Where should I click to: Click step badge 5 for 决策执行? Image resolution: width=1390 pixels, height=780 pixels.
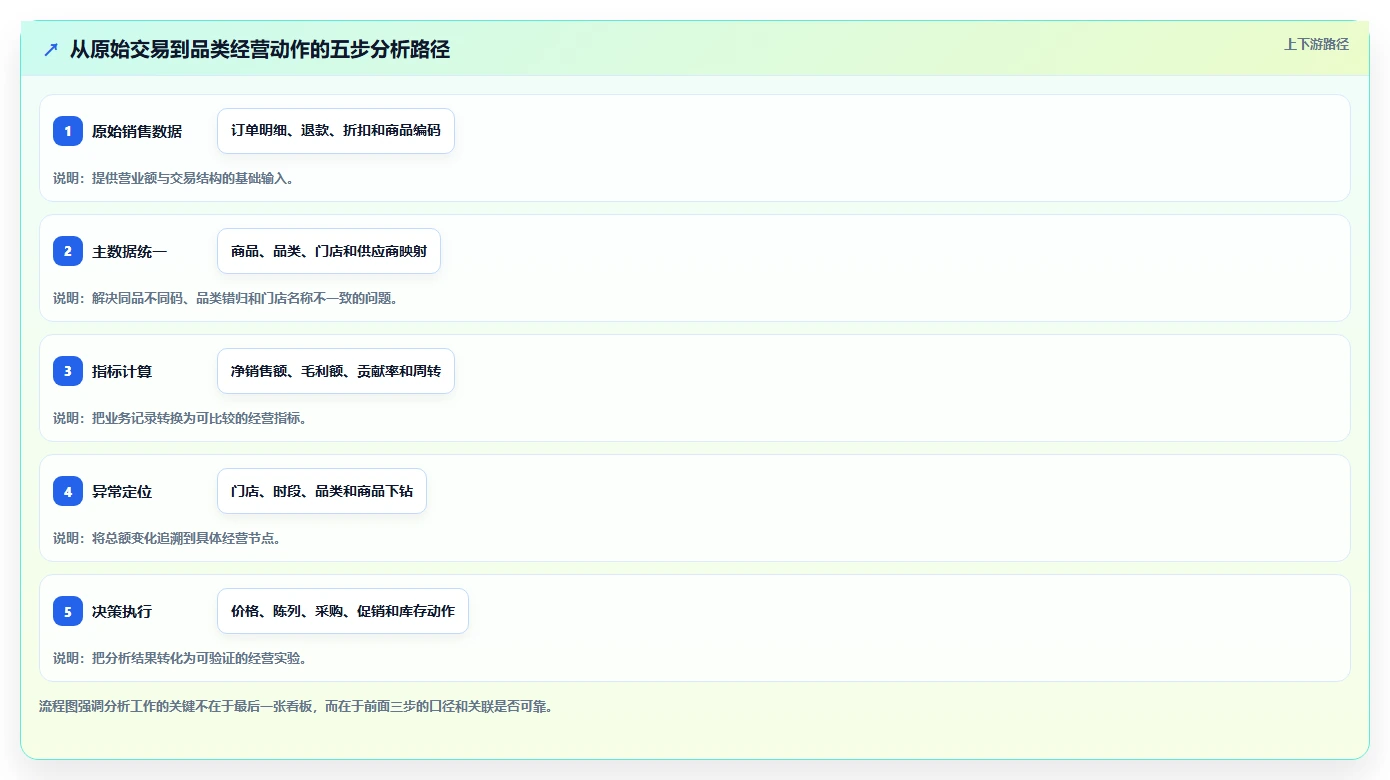pos(68,611)
